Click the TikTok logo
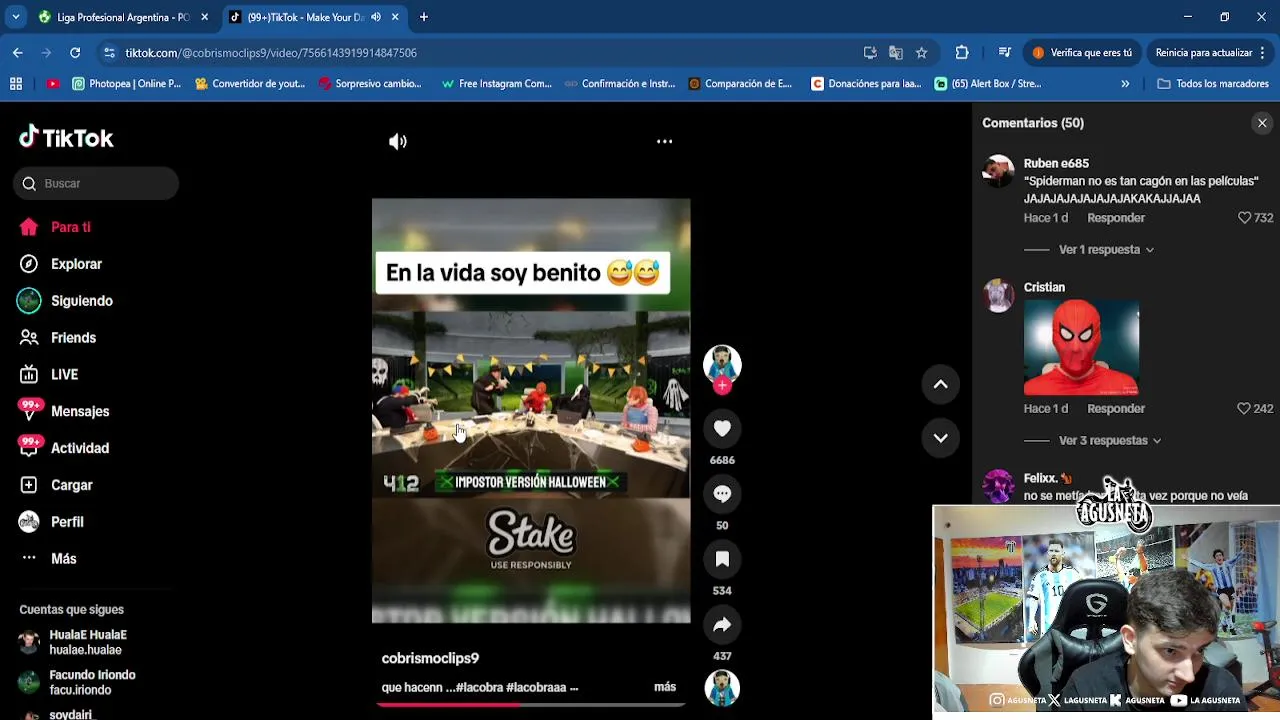Viewport: 1280px width, 720px height. 66,137
